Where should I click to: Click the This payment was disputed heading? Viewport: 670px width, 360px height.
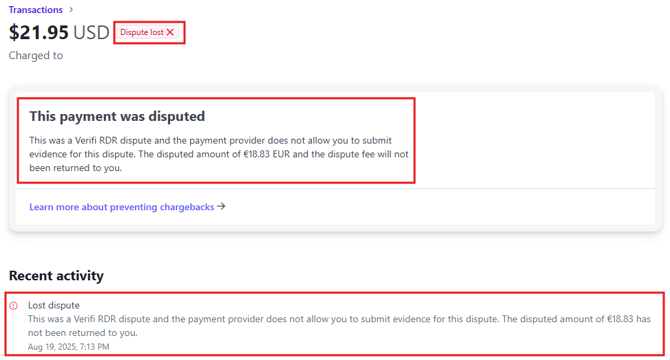117,116
